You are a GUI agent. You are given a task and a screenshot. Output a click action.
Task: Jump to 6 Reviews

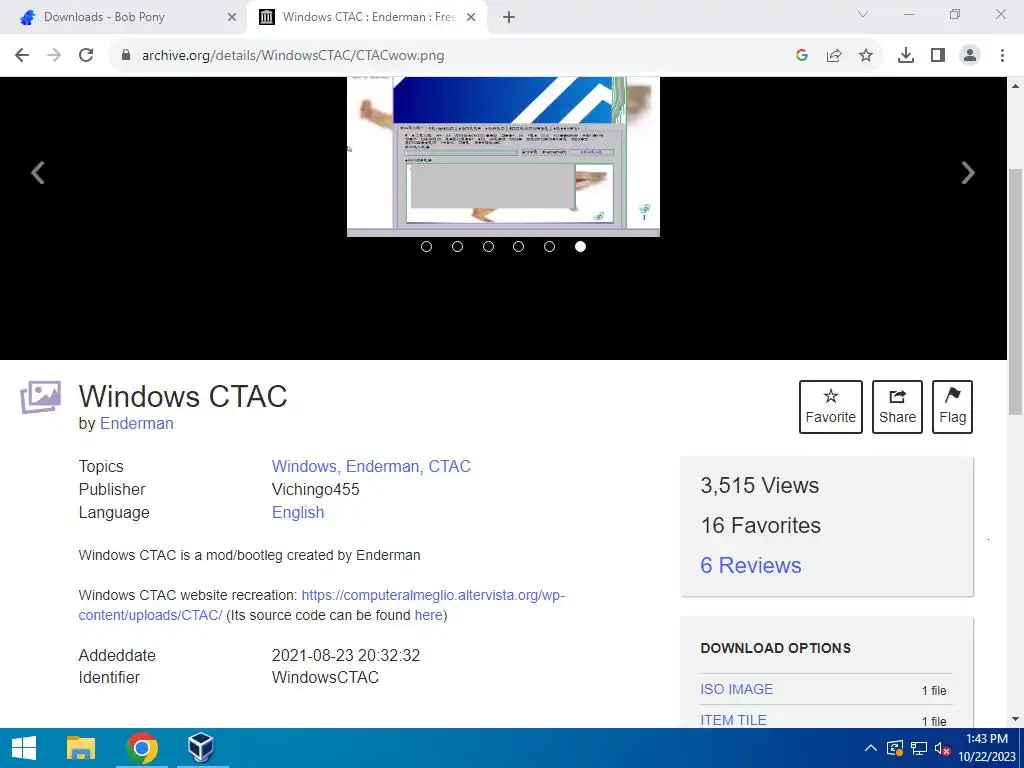pyautogui.click(x=750, y=566)
